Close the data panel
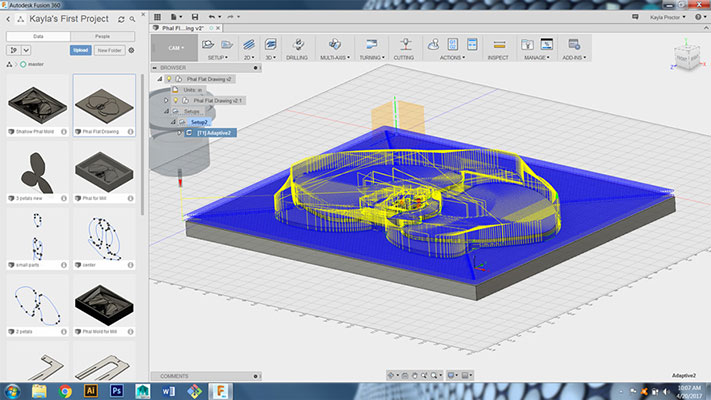The image size is (711, 400). [x=143, y=15]
